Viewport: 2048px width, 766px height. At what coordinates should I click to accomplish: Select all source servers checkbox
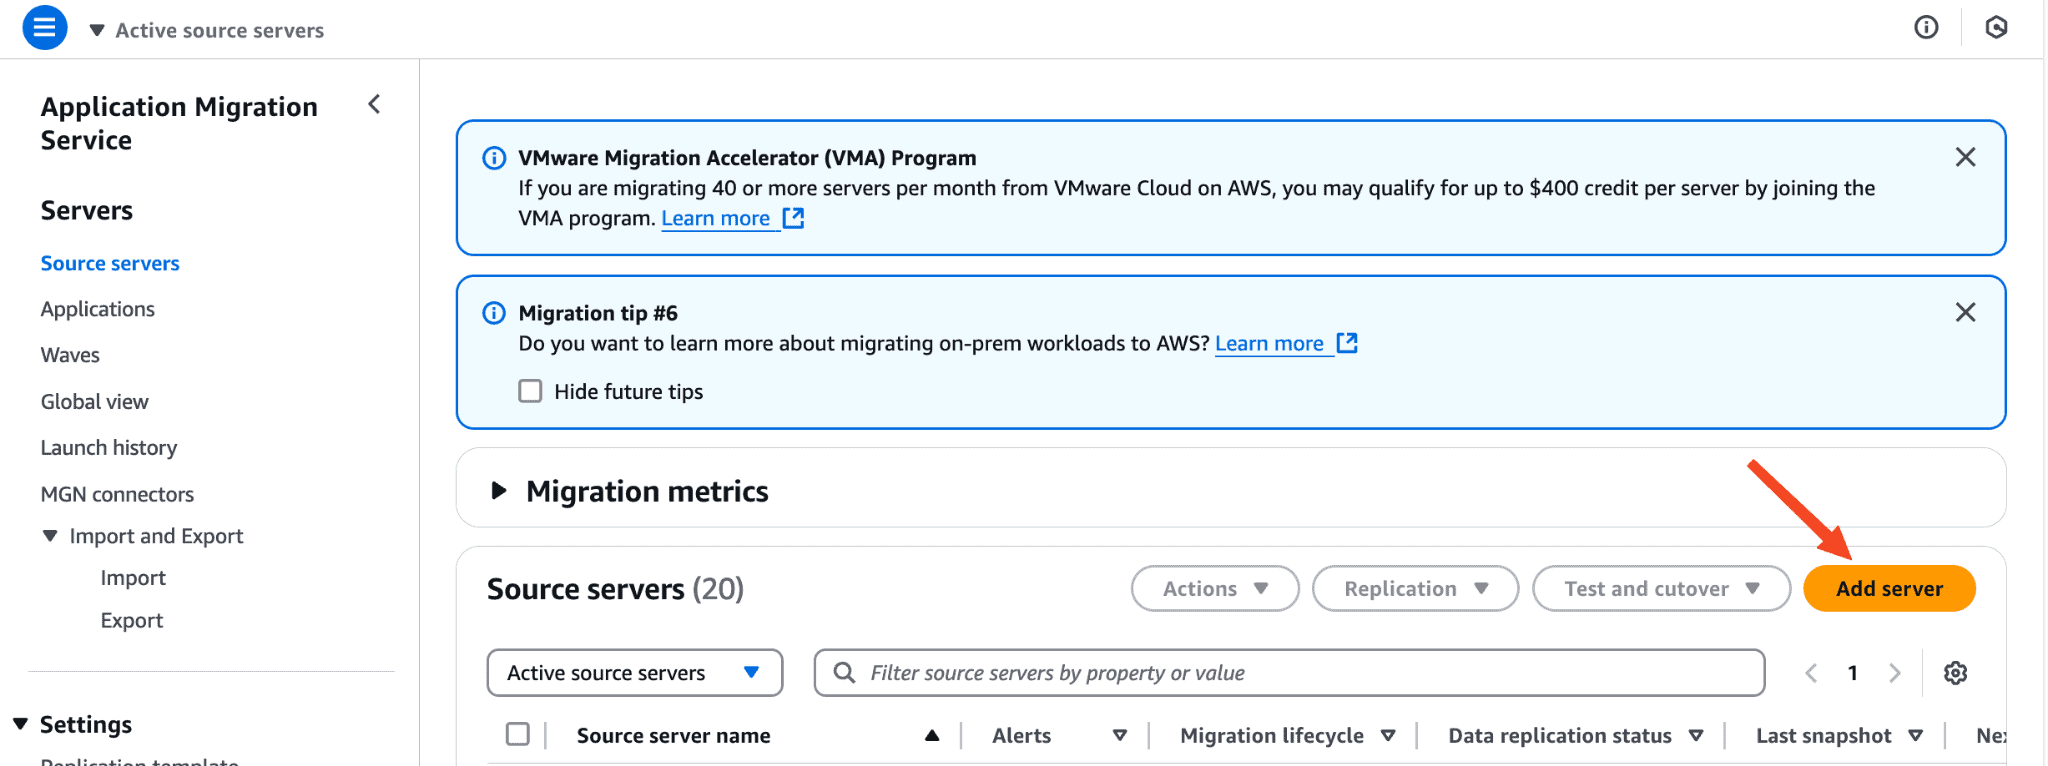pos(518,734)
